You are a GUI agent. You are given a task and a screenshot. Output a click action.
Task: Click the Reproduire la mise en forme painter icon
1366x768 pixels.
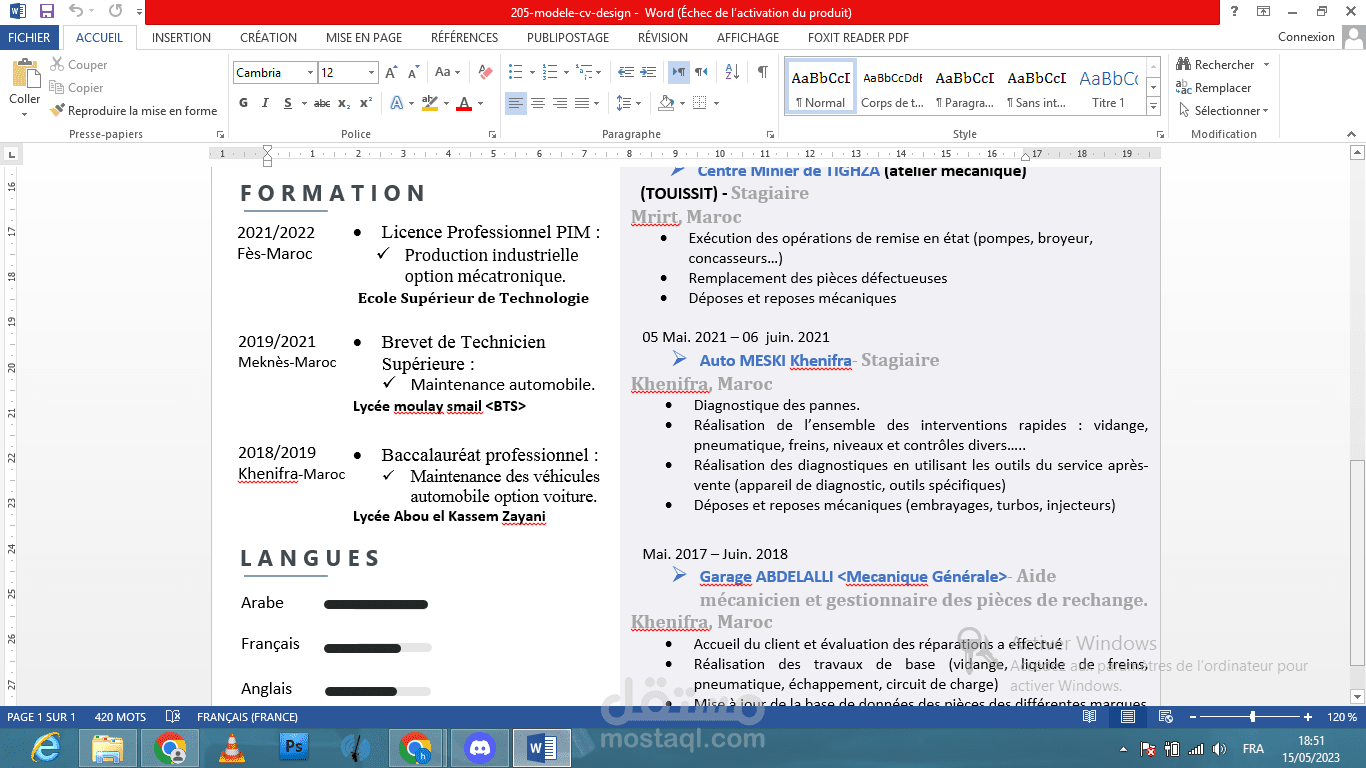coord(58,111)
